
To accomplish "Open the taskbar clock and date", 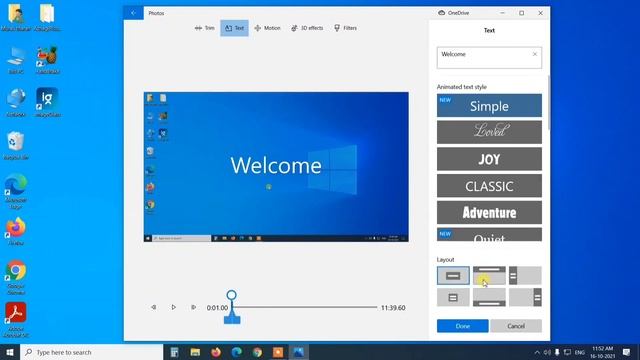I will 603,352.
